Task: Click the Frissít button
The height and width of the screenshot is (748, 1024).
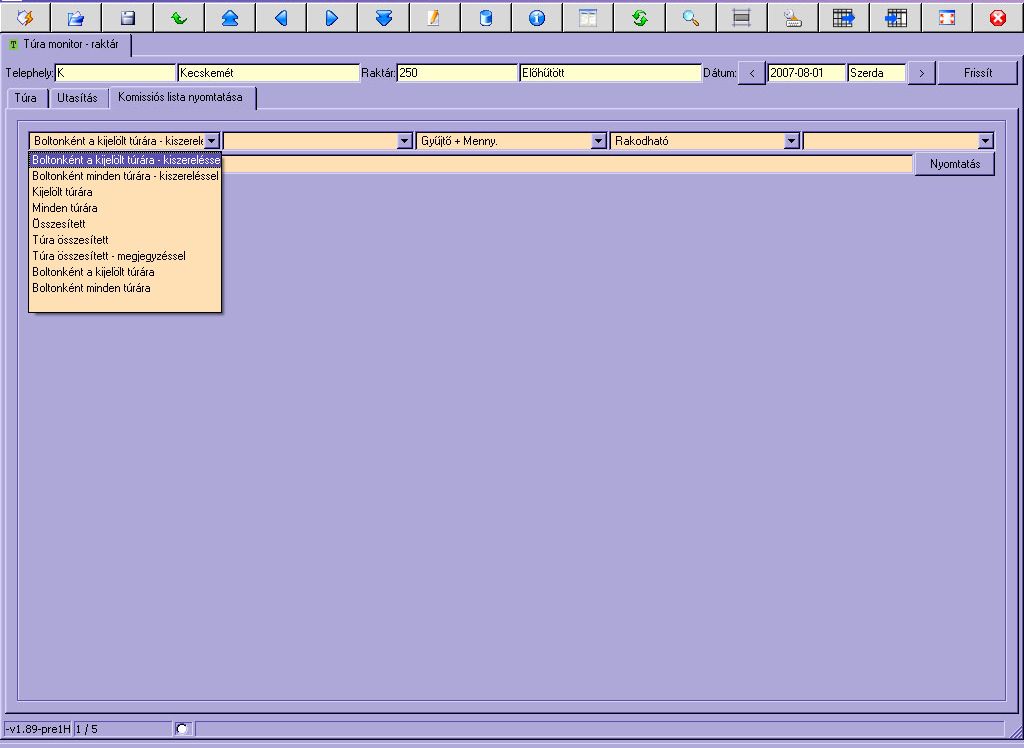Action: [977, 73]
